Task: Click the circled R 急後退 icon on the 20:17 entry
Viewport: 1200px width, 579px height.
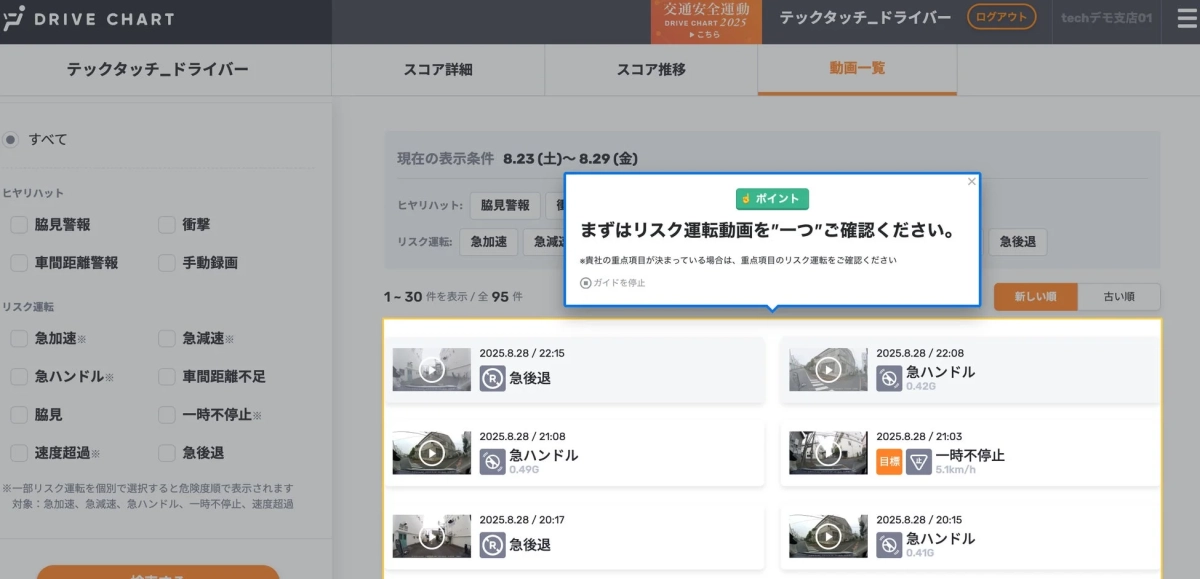Action: pos(491,542)
